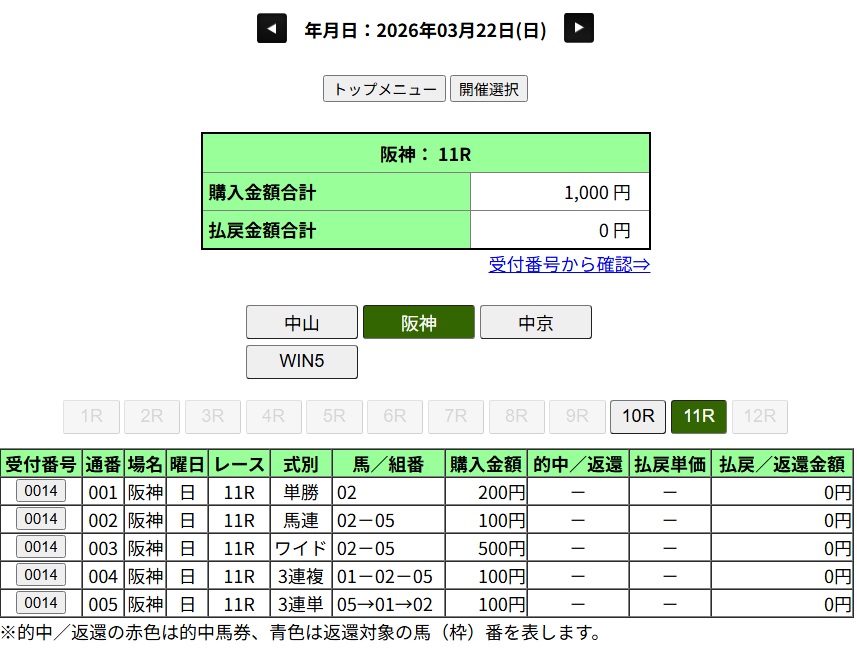Select the 中山 racecourse tab
This screenshot has height=656, width=857.
point(301,323)
